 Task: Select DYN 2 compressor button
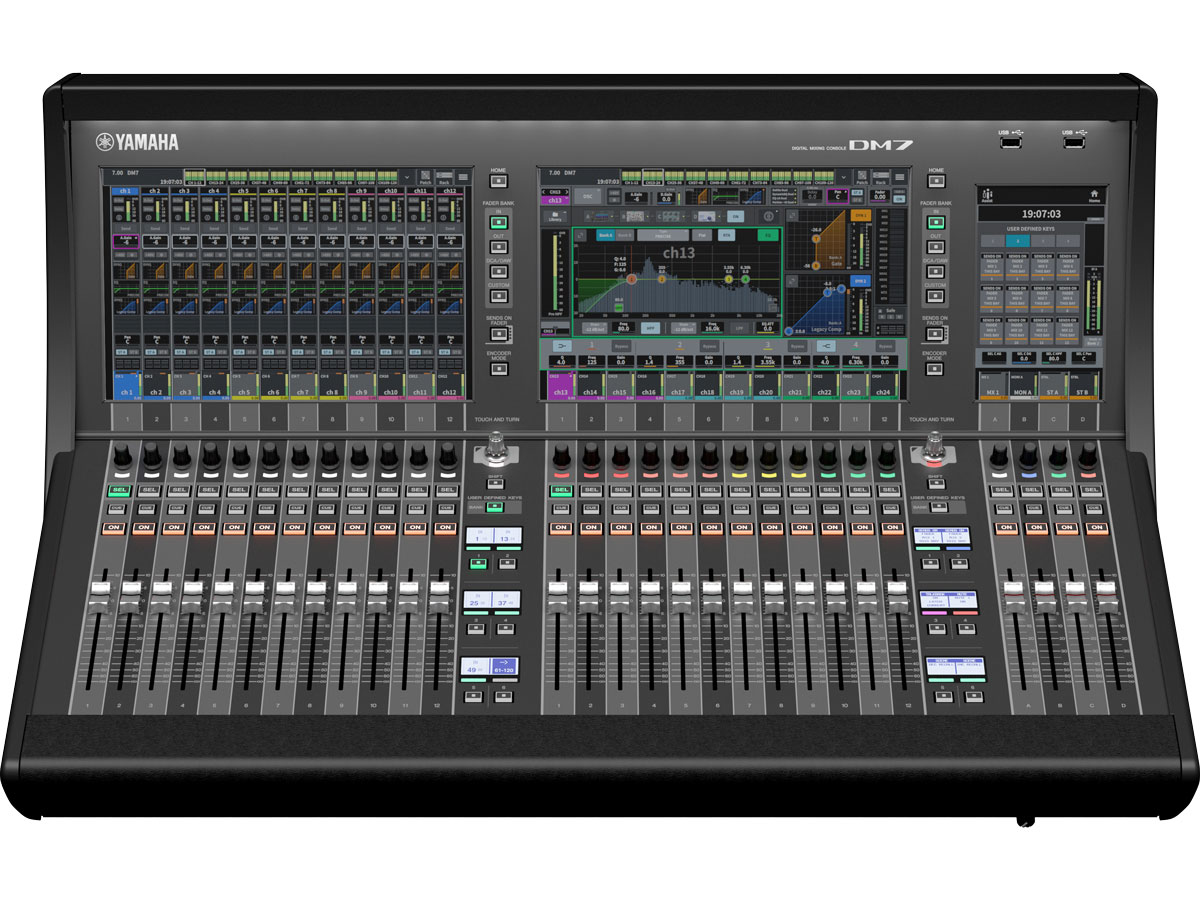click(x=860, y=281)
